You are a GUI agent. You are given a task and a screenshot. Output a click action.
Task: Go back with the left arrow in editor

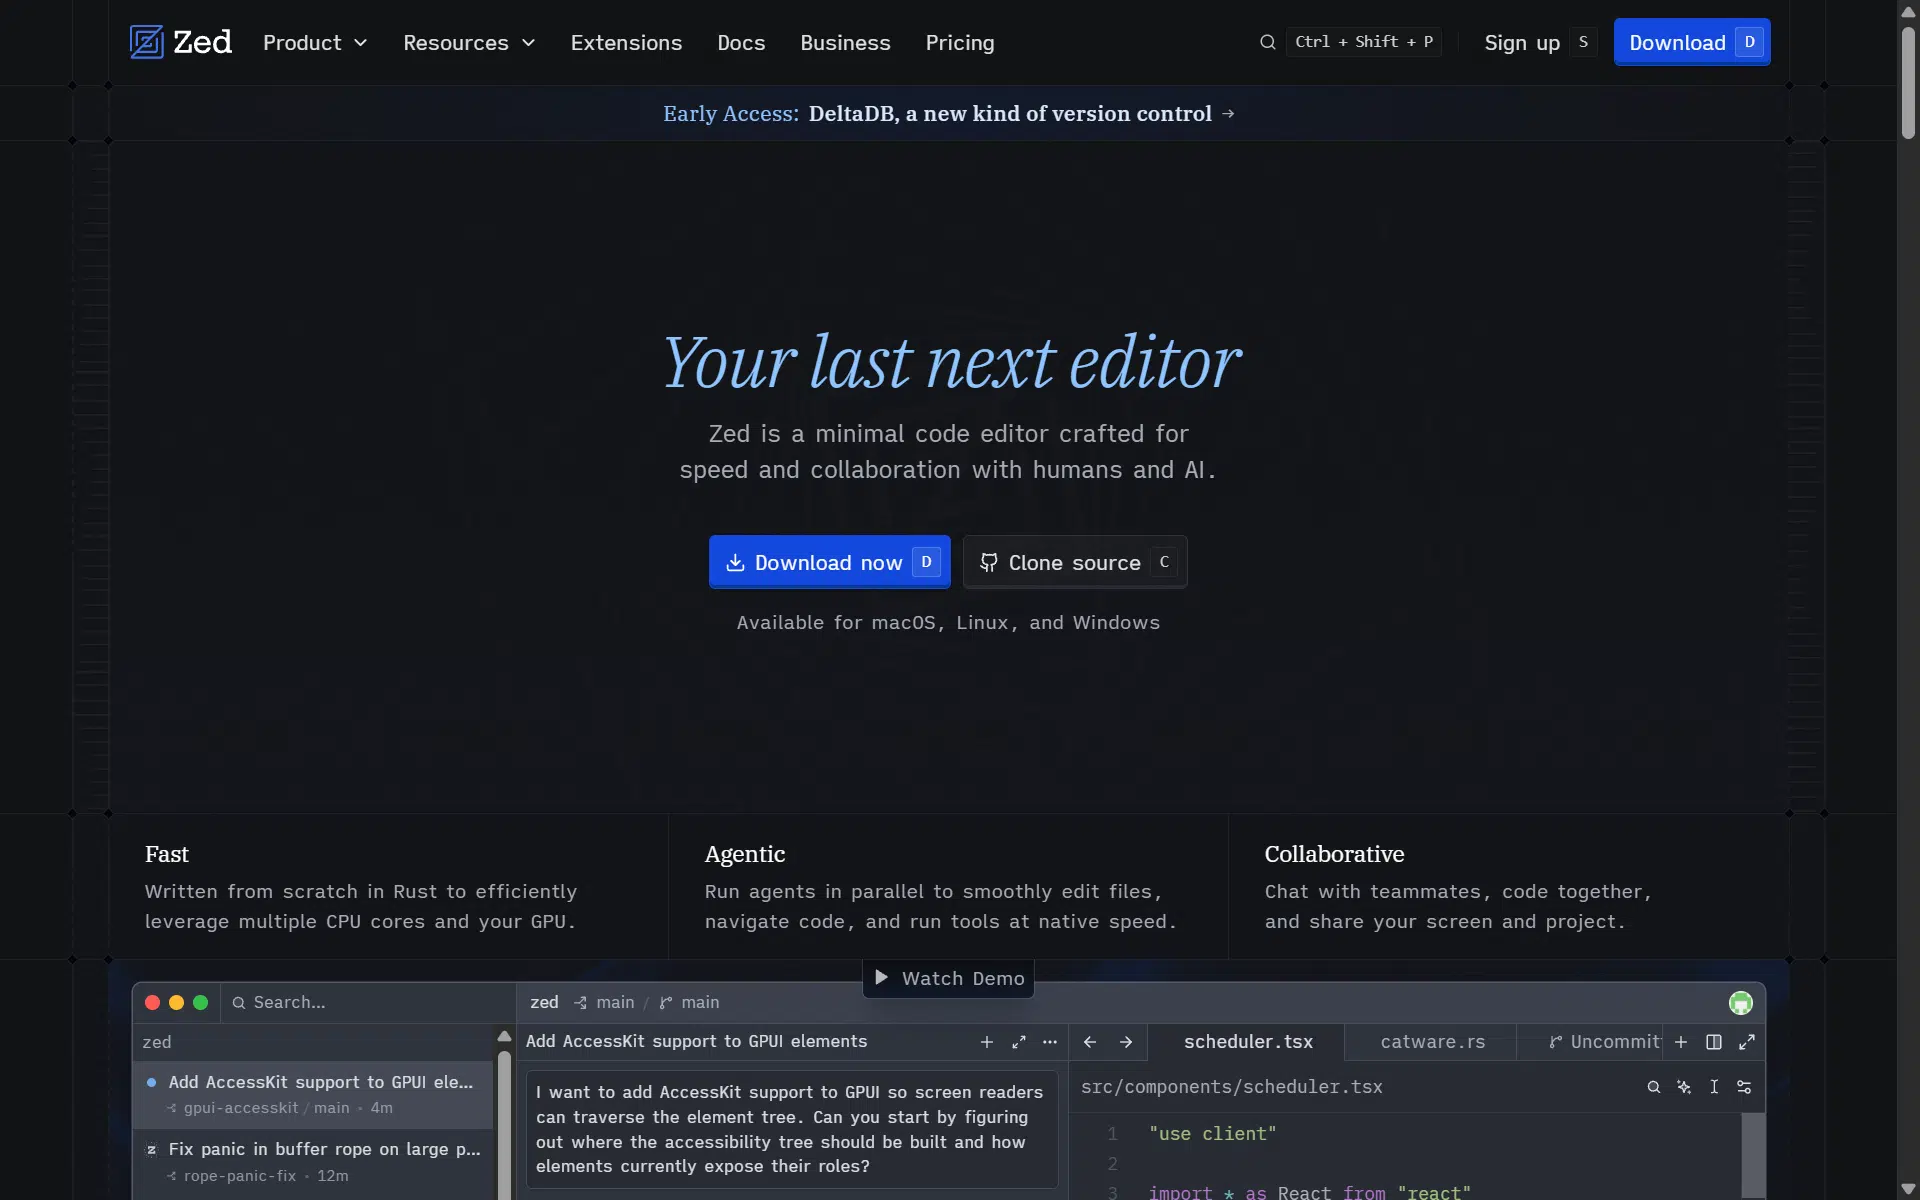click(x=1090, y=1042)
